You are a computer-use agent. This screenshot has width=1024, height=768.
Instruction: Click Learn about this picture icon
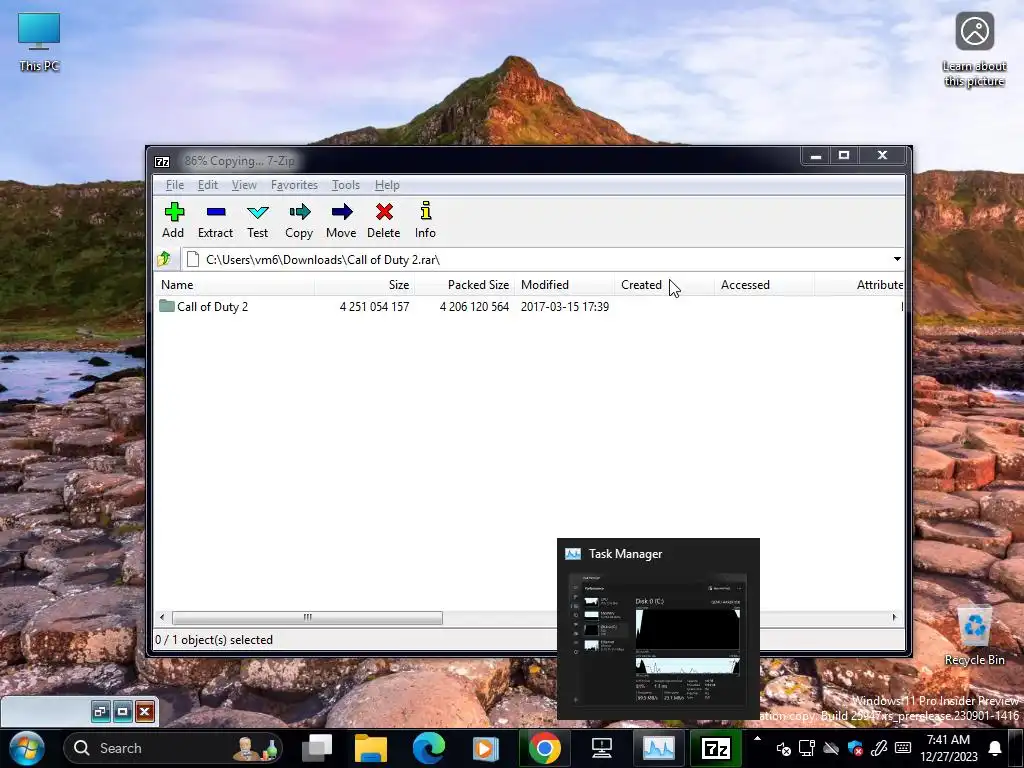[x=974, y=50]
